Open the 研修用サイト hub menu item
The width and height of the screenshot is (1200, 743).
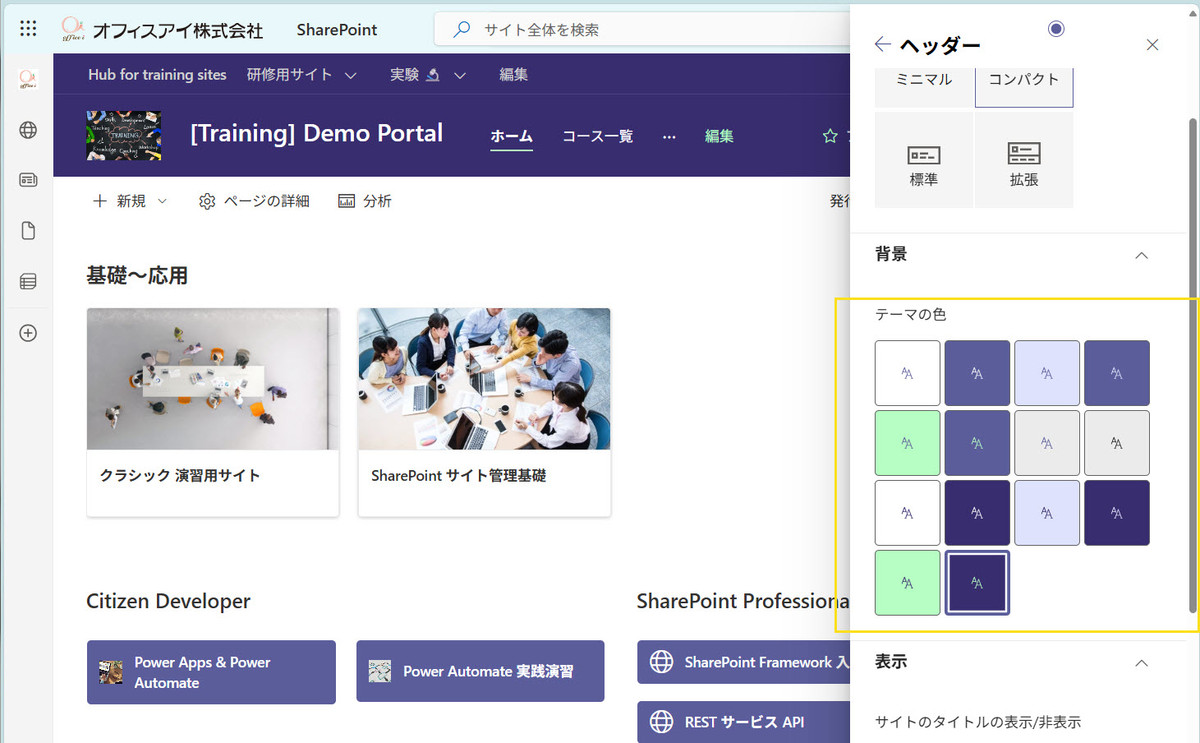289,75
